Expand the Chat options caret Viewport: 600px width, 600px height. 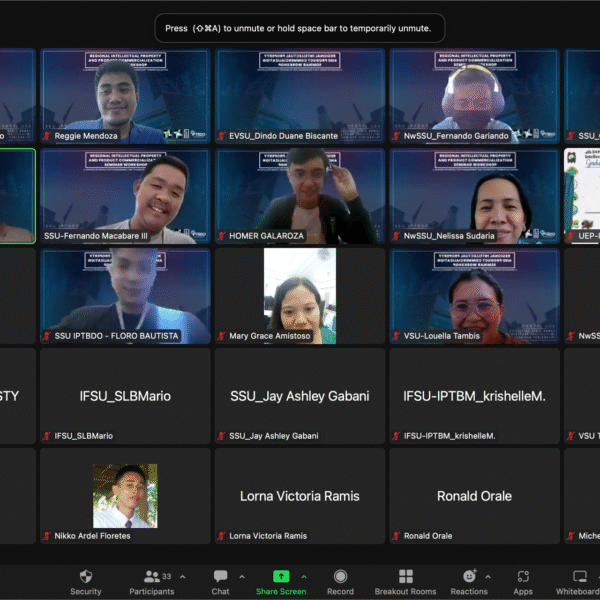(x=242, y=577)
